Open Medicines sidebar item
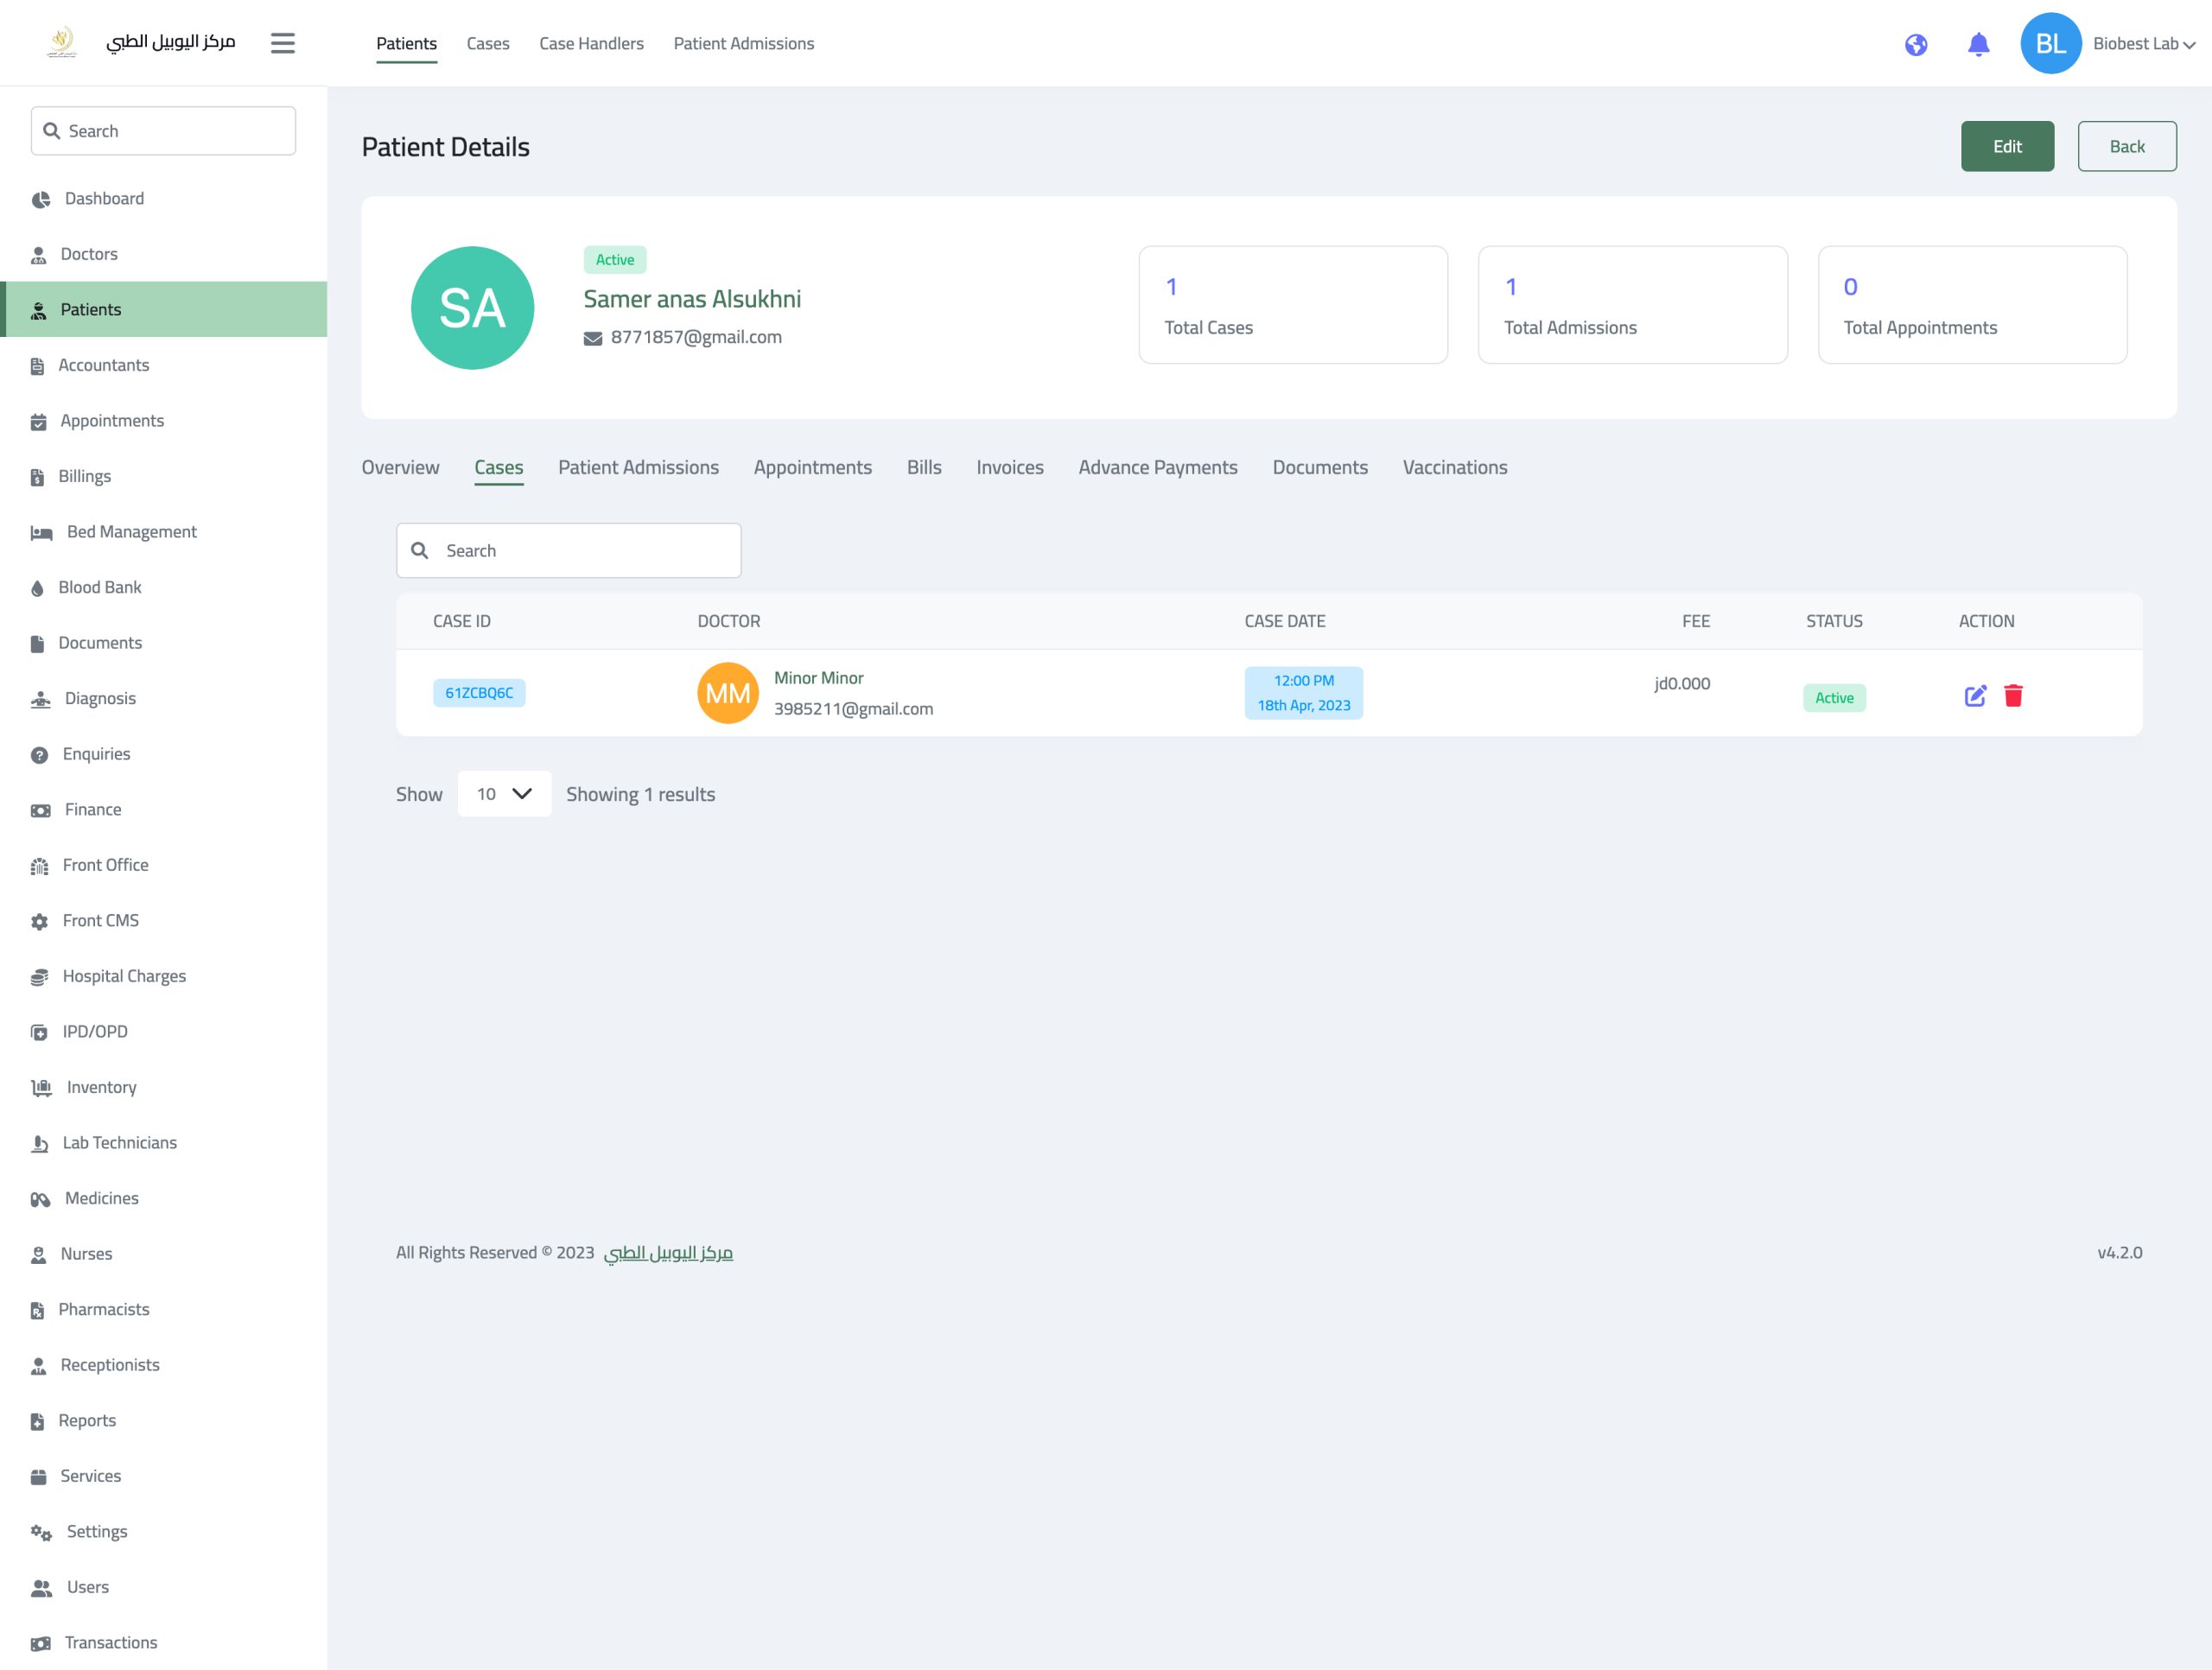 [x=163, y=1197]
